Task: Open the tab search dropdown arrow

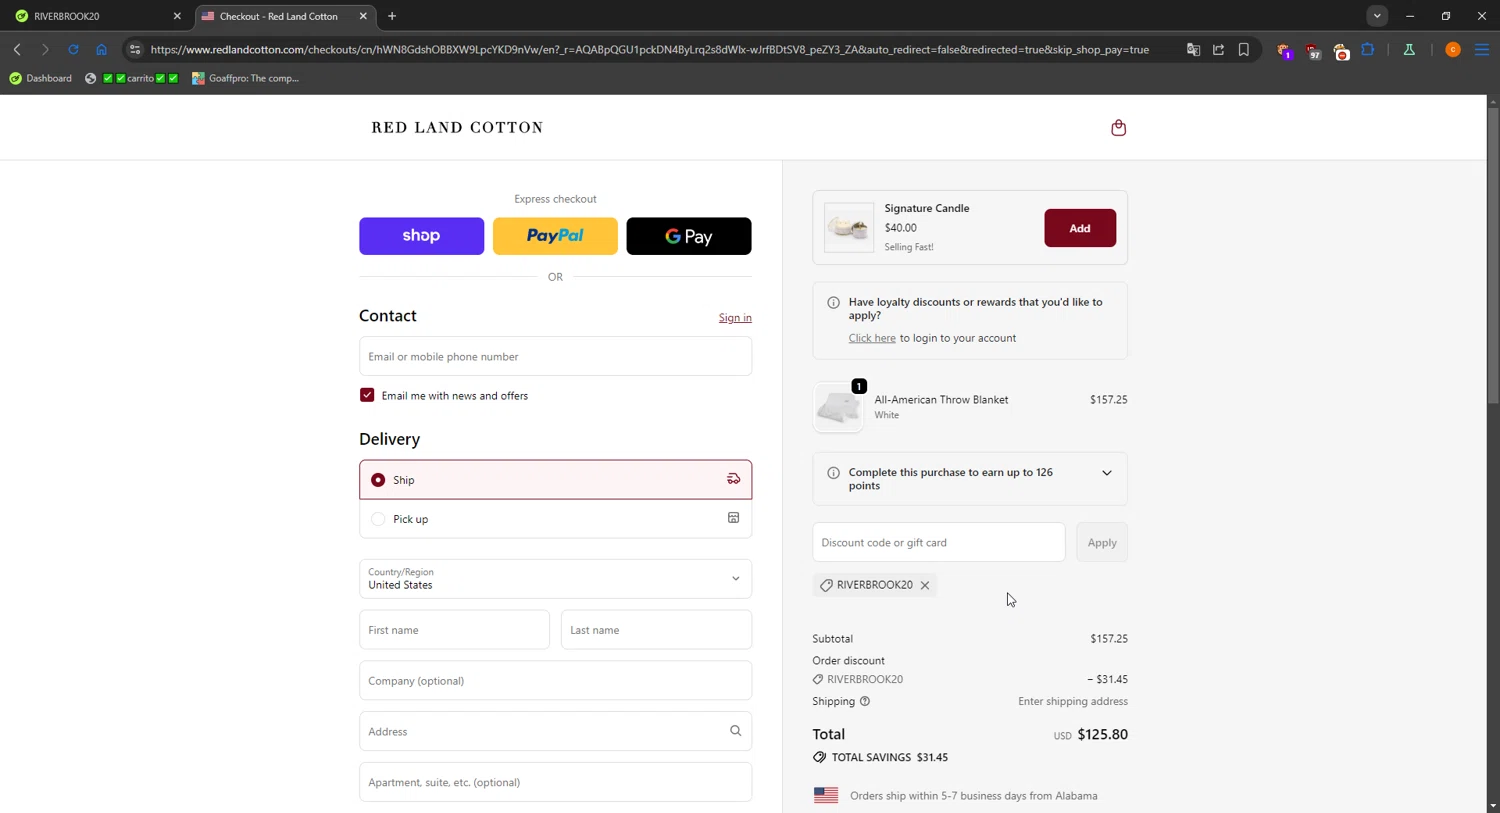Action: (1377, 16)
